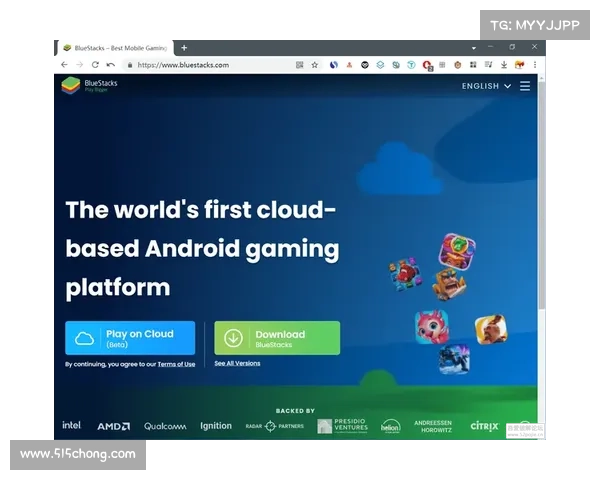This screenshot has width=600, height=480.
Task: Bookmark page with the star icon
Action: (315, 65)
